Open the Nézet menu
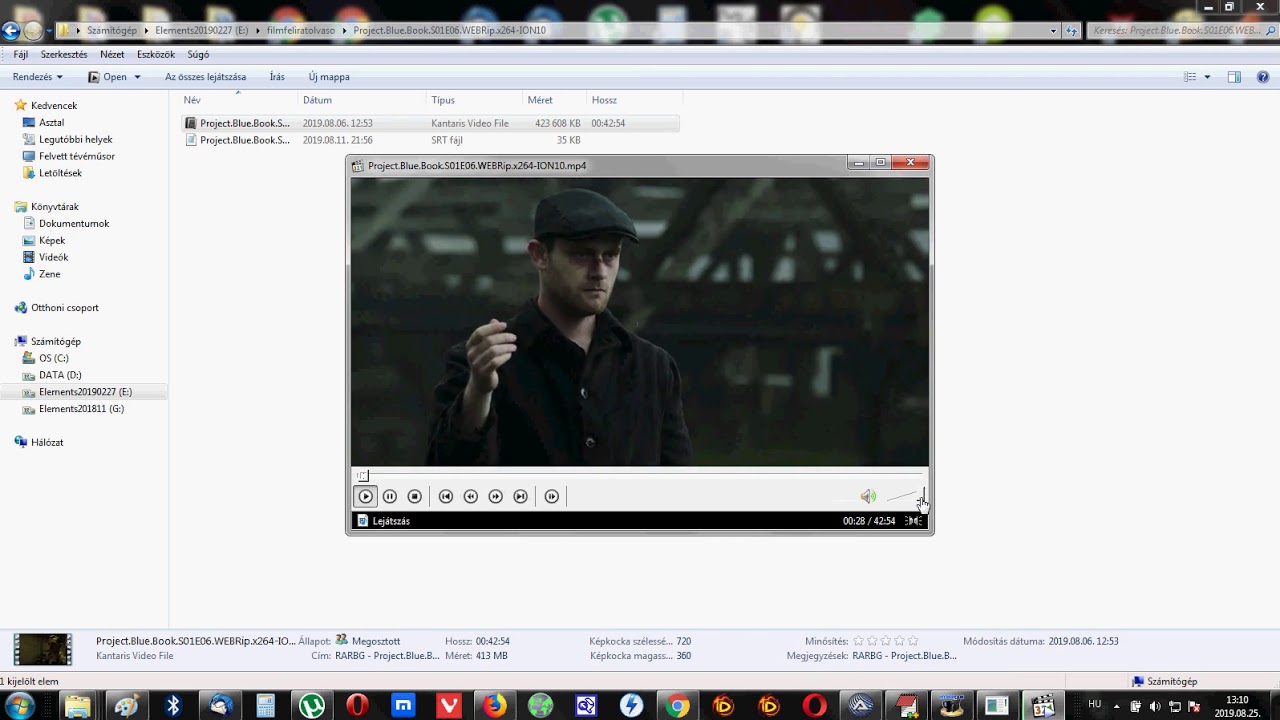The width and height of the screenshot is (1280, 720). 112,55
